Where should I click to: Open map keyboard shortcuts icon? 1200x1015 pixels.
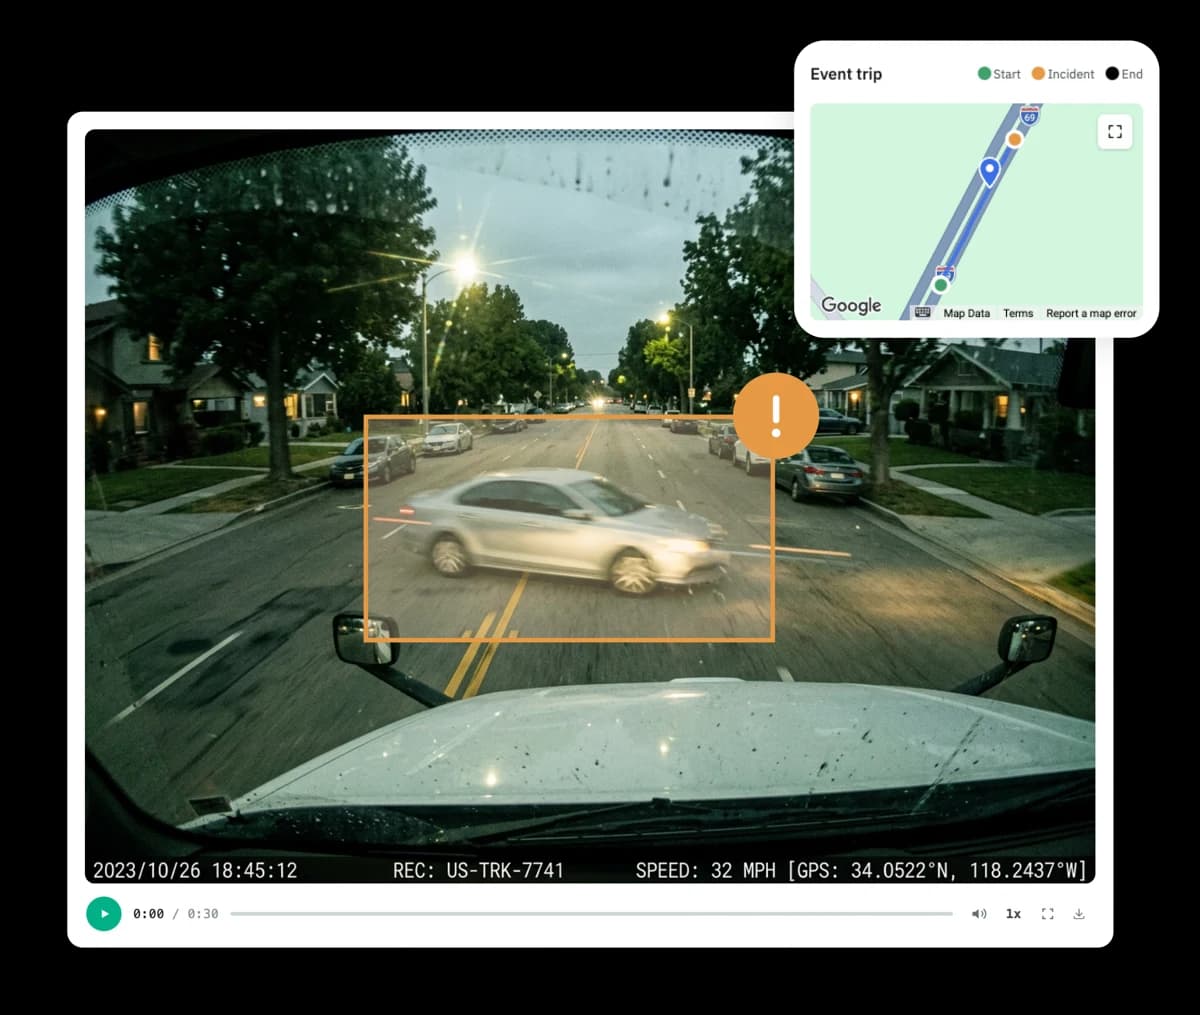(923, 312)
